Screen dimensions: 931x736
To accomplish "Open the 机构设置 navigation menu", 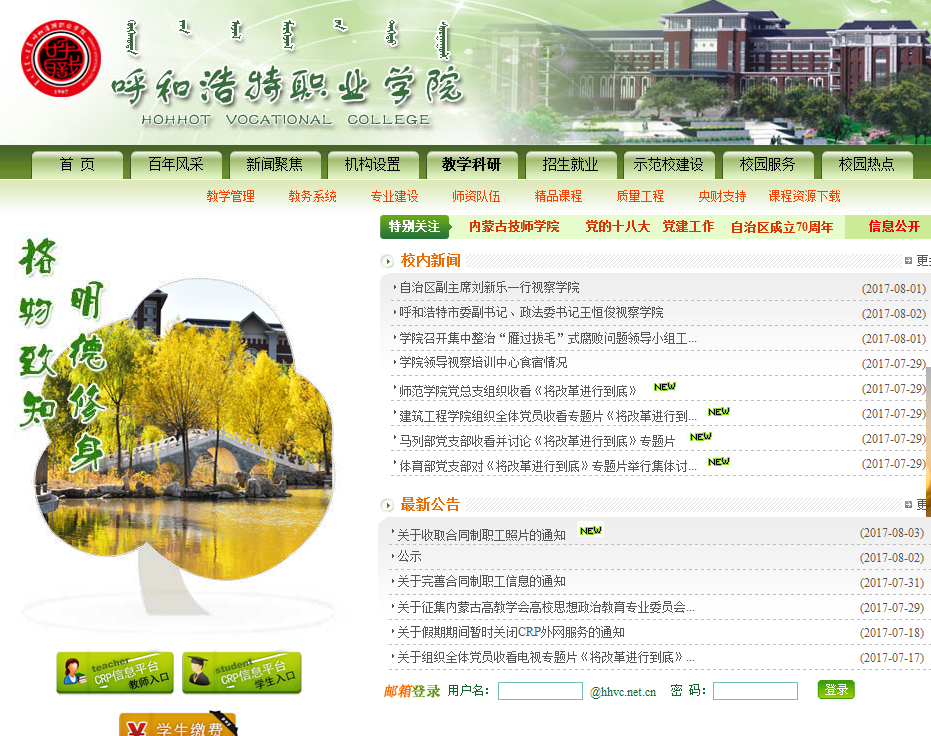I will pos(372,165).
